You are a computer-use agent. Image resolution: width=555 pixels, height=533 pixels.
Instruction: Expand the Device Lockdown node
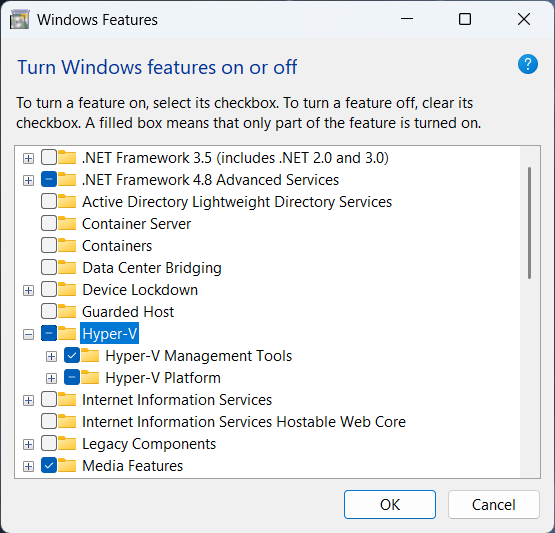click(28, 290)
